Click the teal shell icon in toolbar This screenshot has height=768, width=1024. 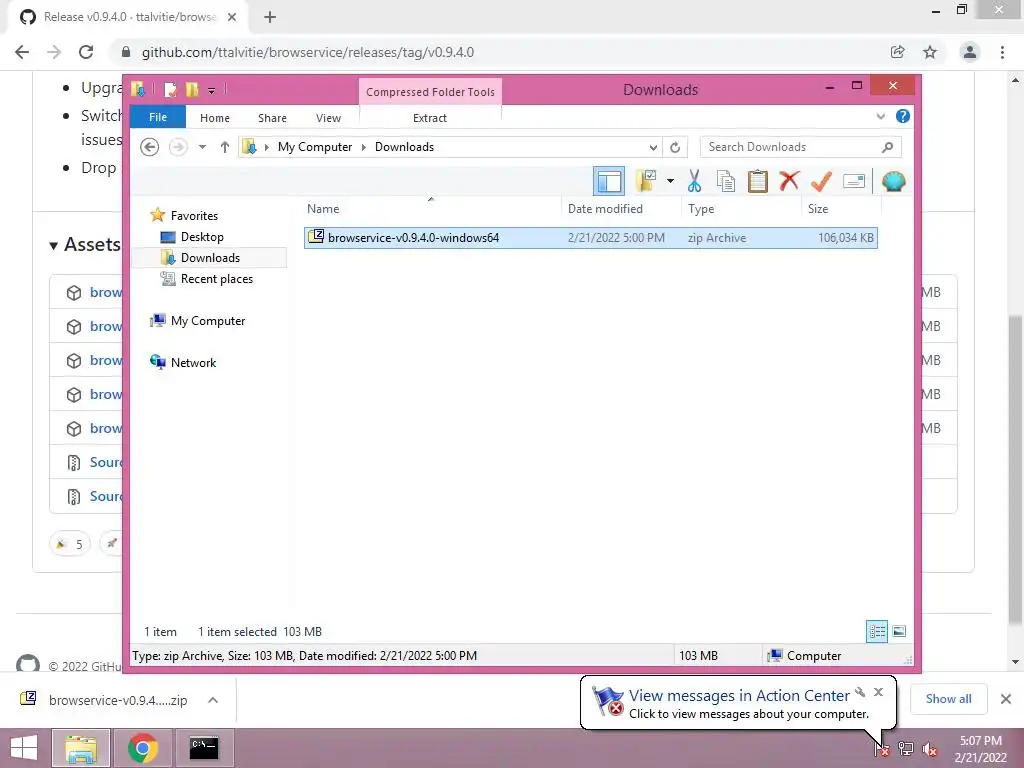893,181
